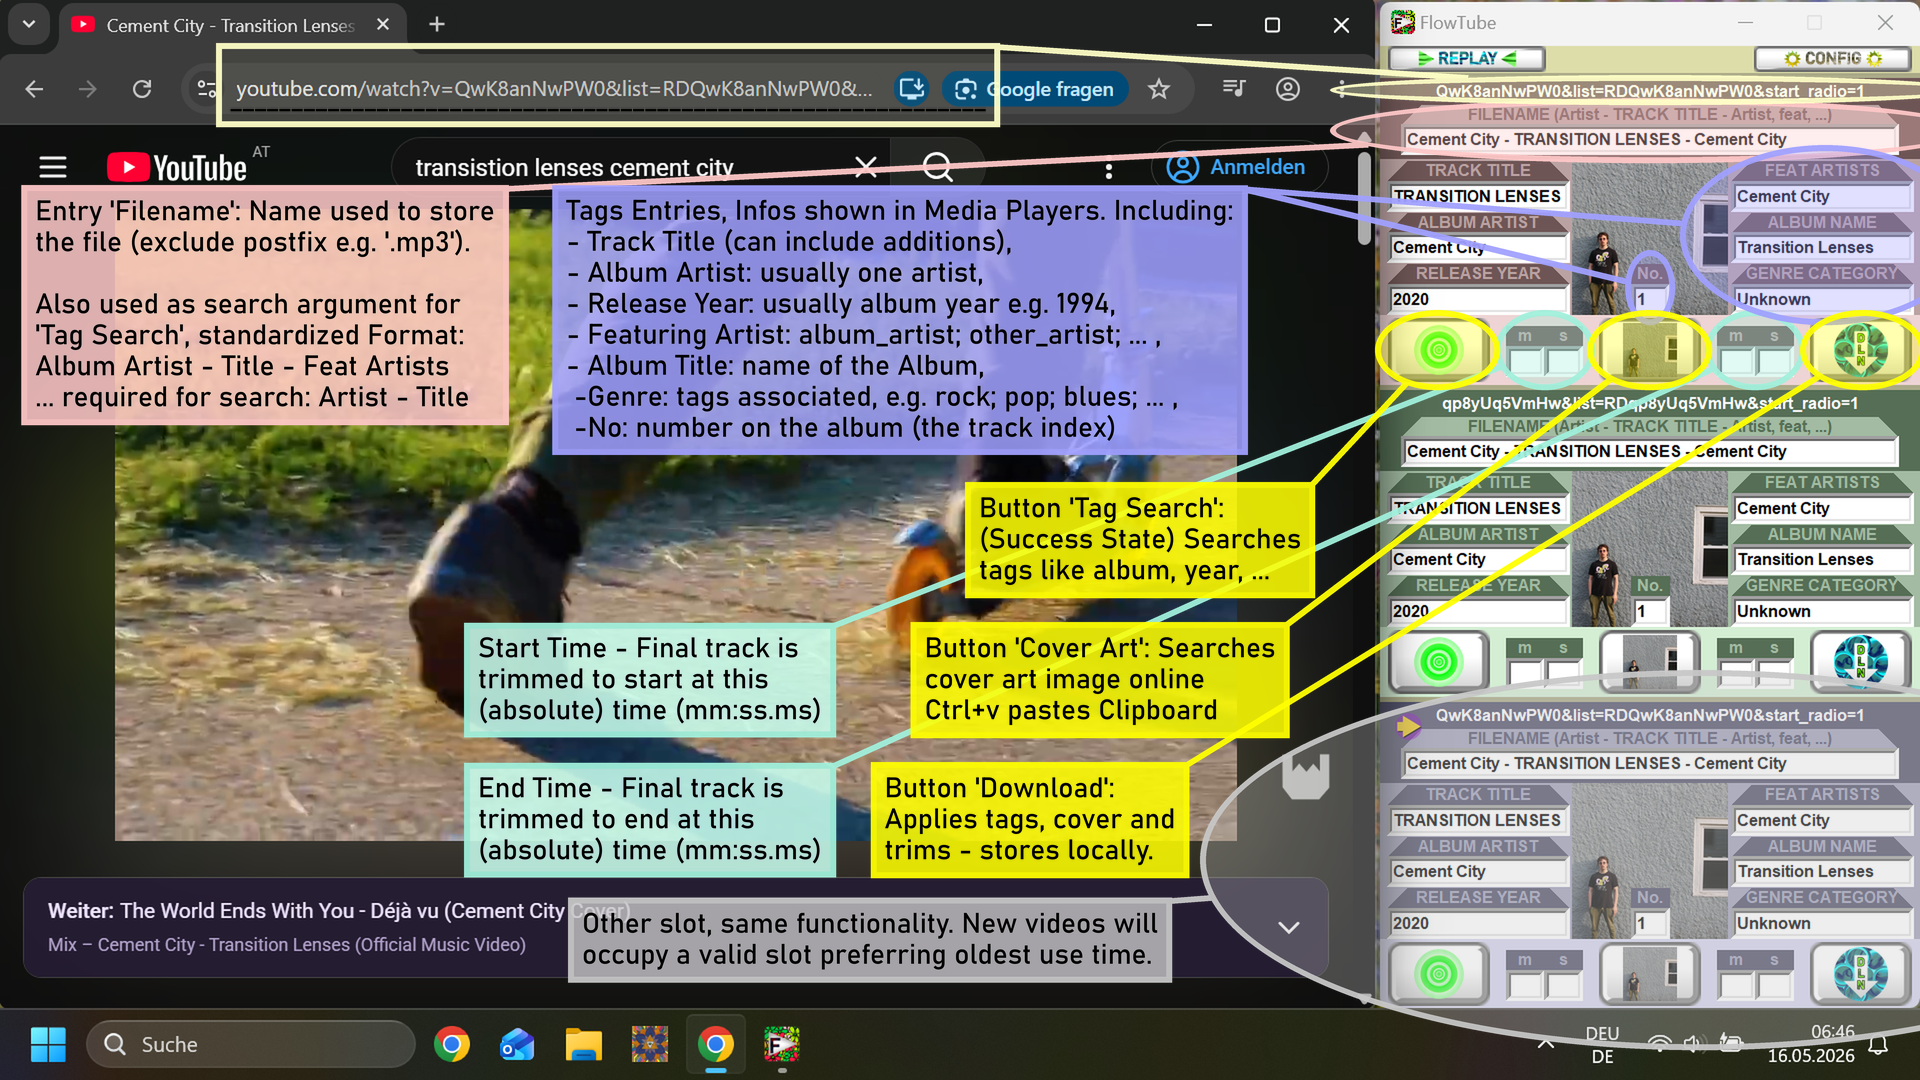Edit Feat Artists field in top slot
The height and width of the screenshot is (1080, 1920).
(1822, 196)
